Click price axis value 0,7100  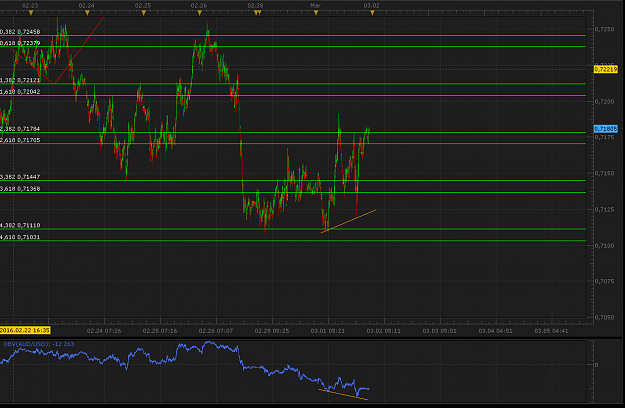click(x=604, y=246)
